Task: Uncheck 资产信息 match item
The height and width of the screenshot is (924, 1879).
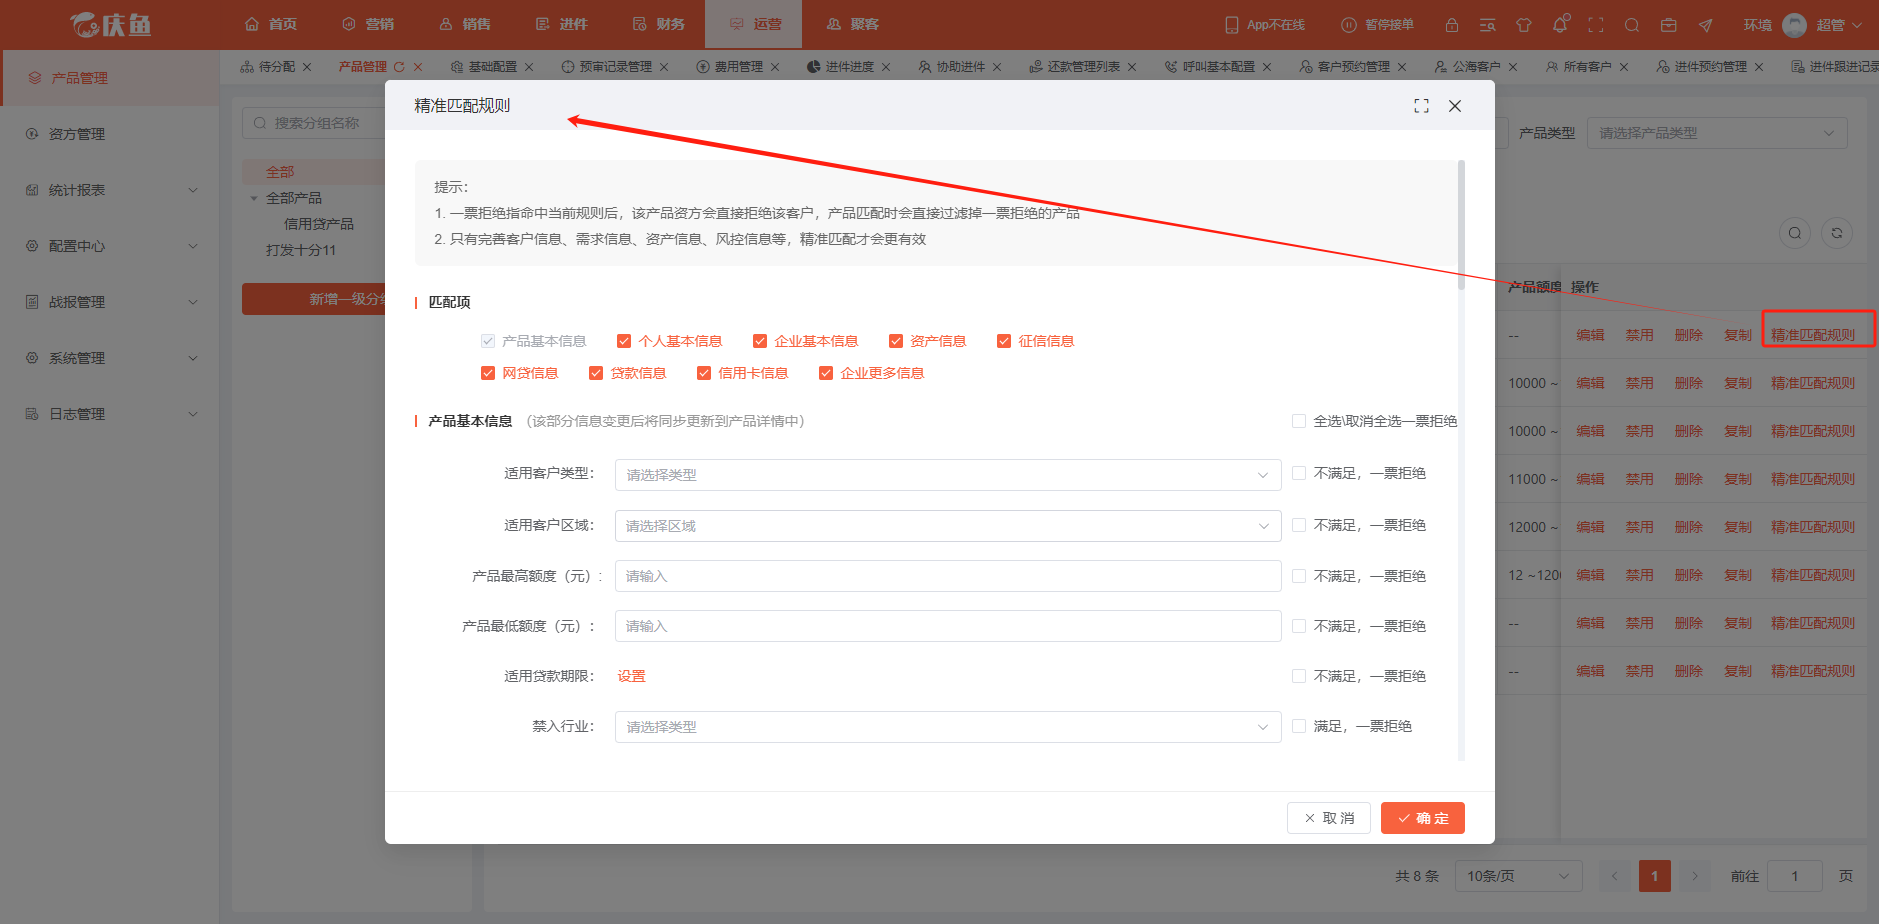Action: click(x=896, y=341)
